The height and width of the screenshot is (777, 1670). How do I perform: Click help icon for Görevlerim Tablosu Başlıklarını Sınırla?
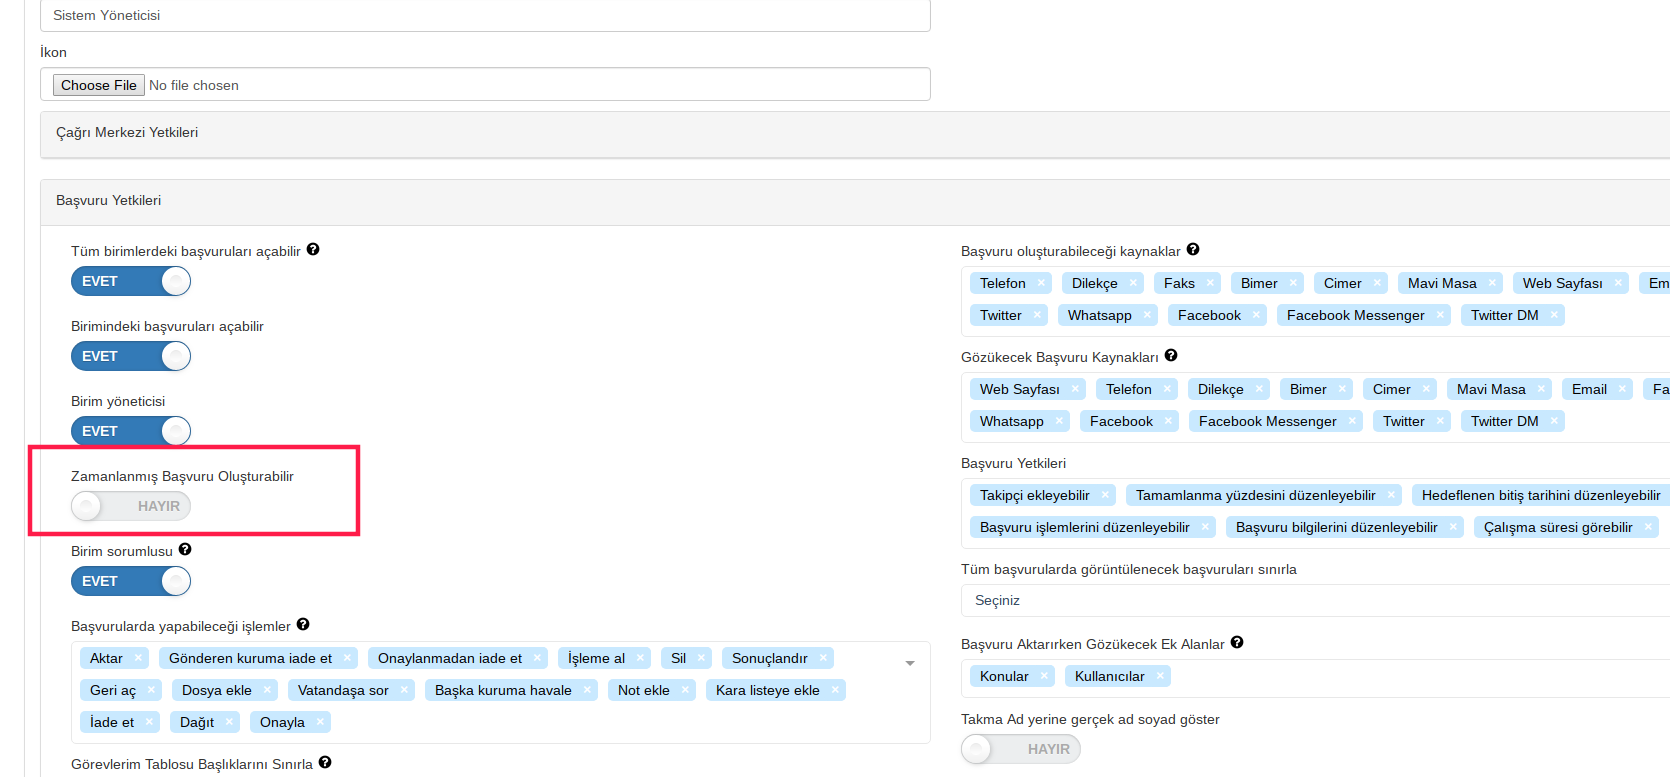point(325,763)
